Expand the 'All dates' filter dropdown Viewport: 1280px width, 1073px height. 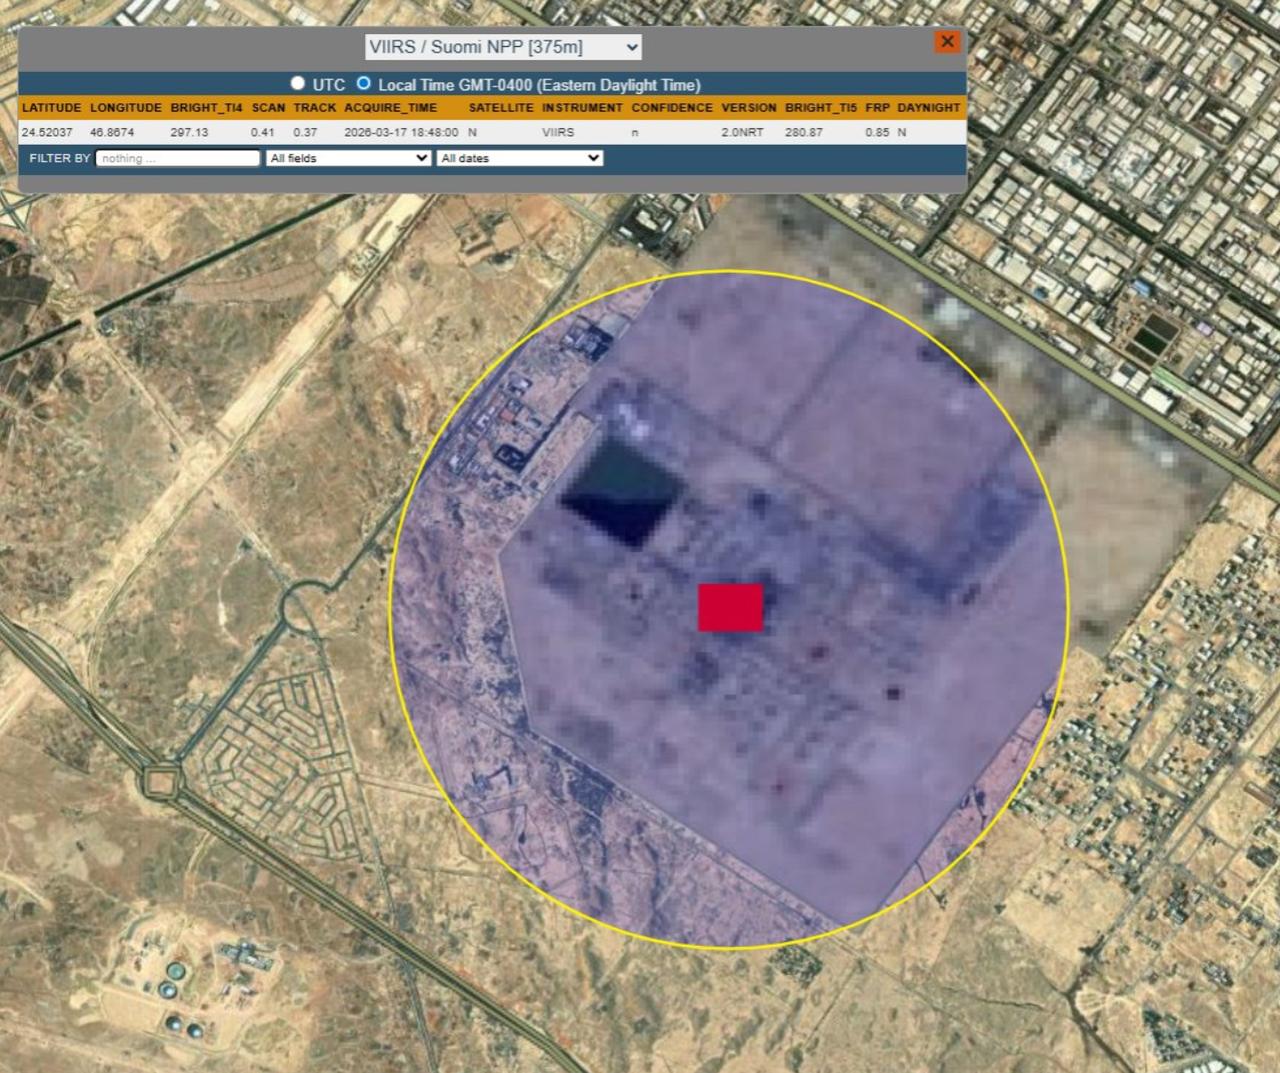coord(520,158)
